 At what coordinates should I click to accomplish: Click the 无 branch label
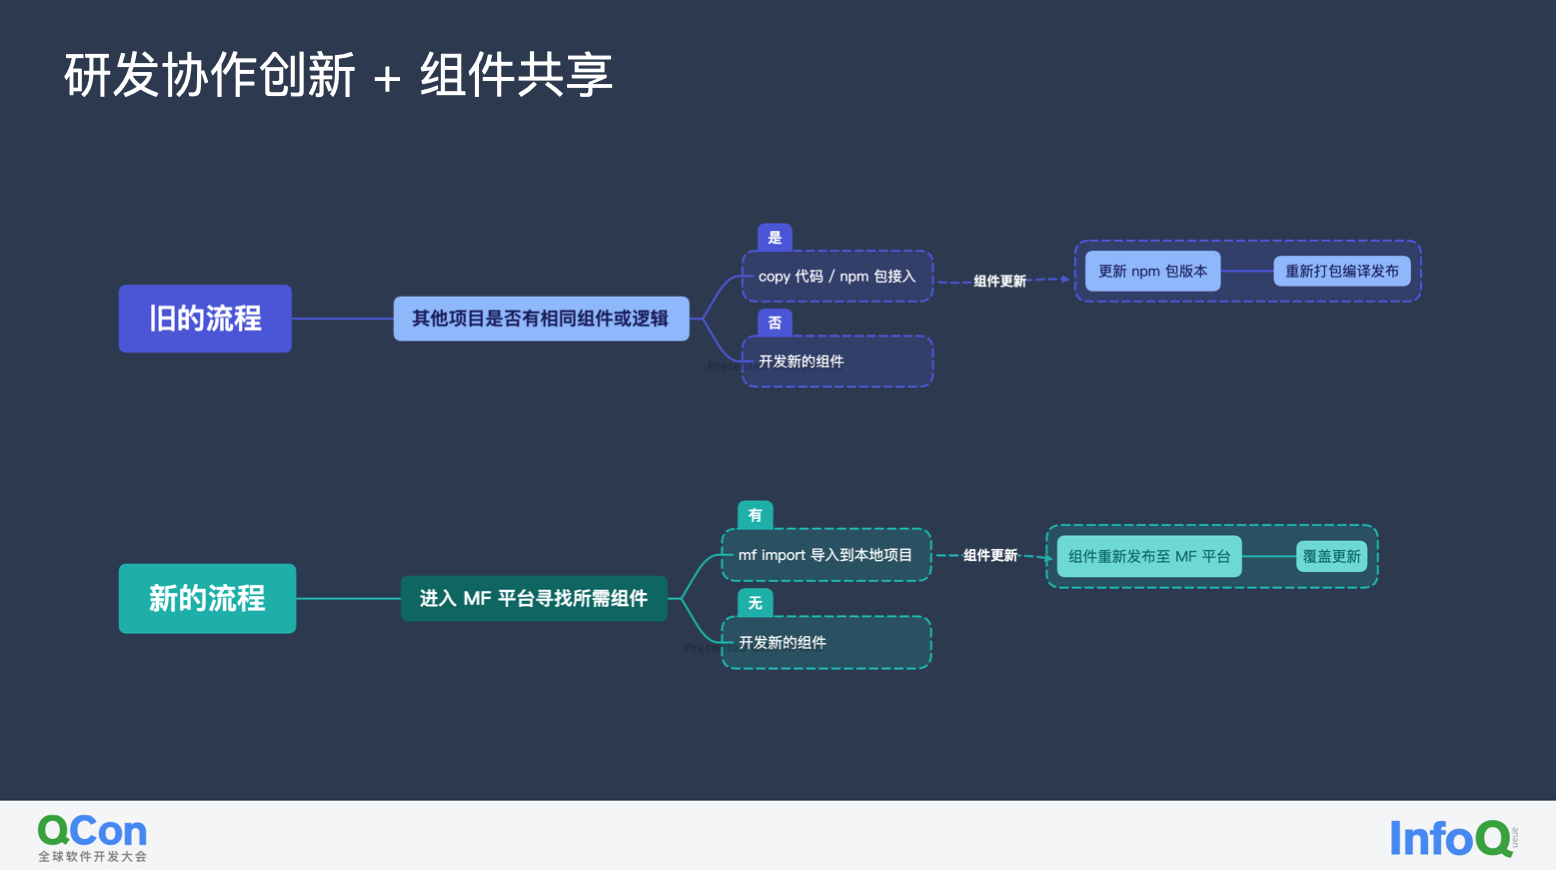[755, 602]
